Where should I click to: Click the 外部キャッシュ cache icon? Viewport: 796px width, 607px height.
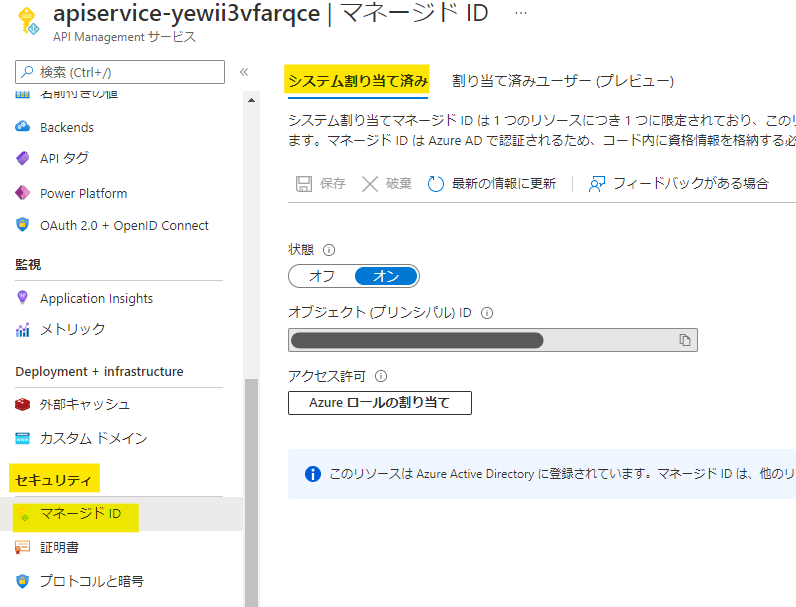[23, 404]
